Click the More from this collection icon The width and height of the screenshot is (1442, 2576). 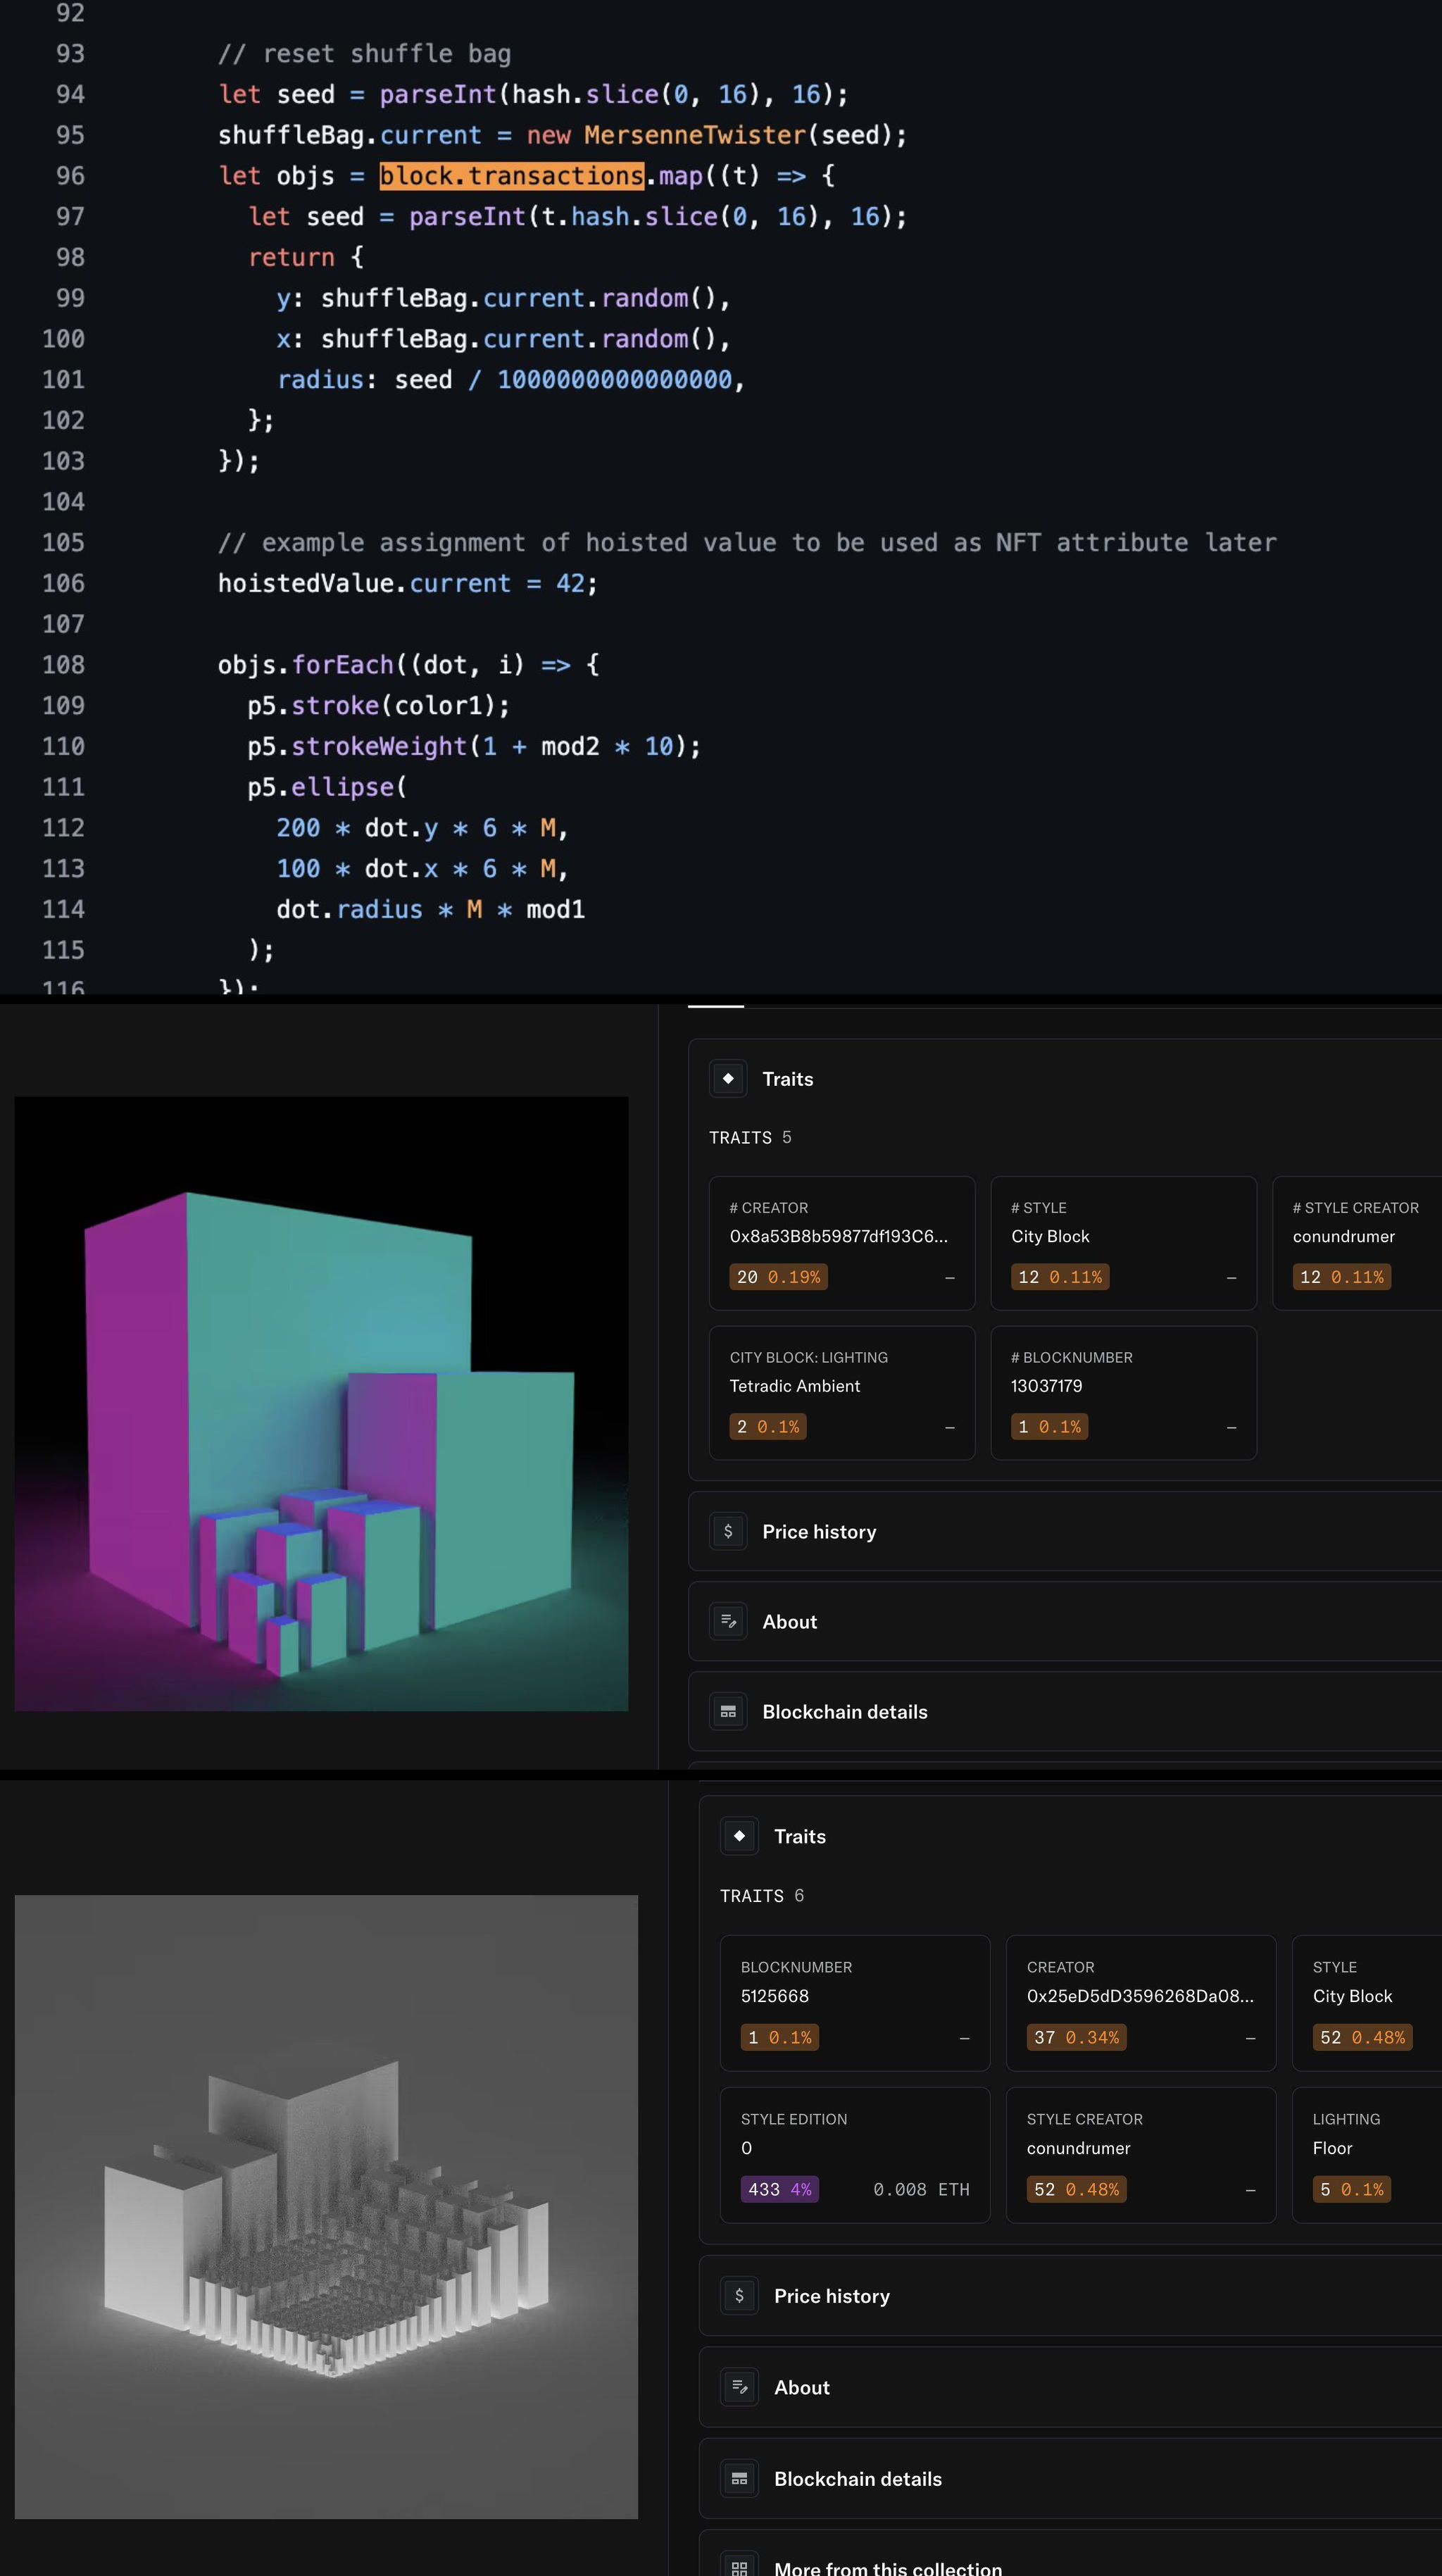tap(739, 2567)
